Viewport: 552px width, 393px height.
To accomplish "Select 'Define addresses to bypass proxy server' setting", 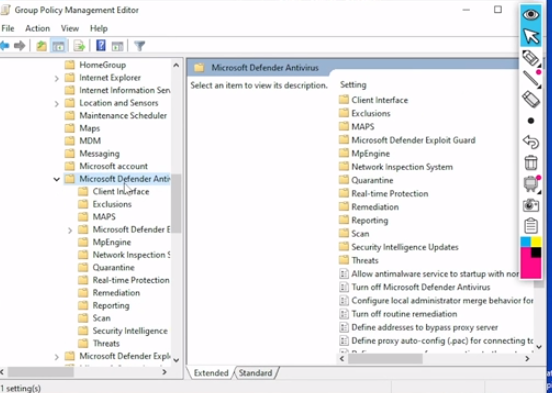I will tap(425, 328).
